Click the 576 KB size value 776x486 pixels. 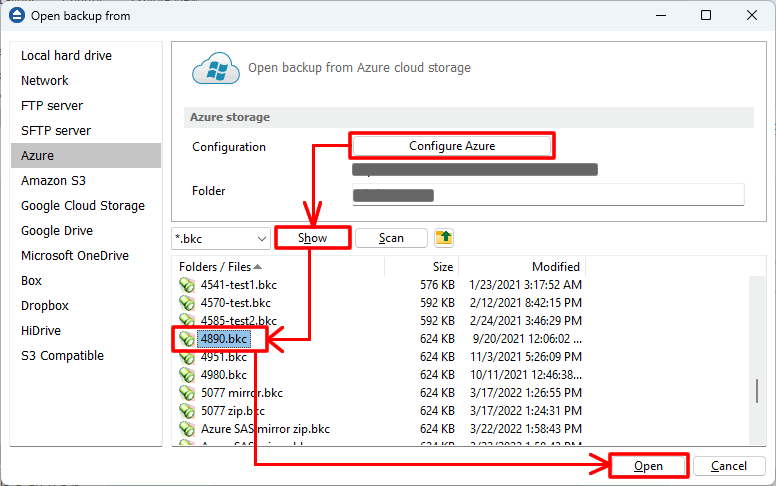pyautogui.click(x=437, y=285)
